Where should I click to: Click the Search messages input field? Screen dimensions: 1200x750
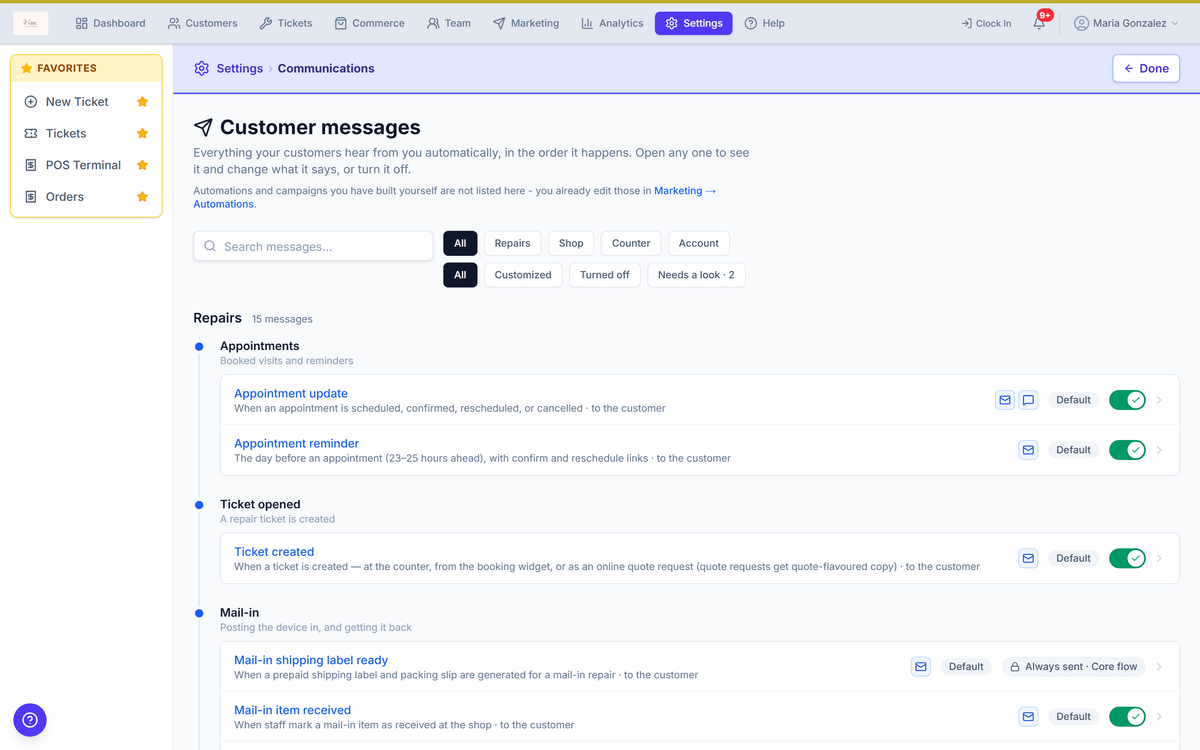click(313, 246)
